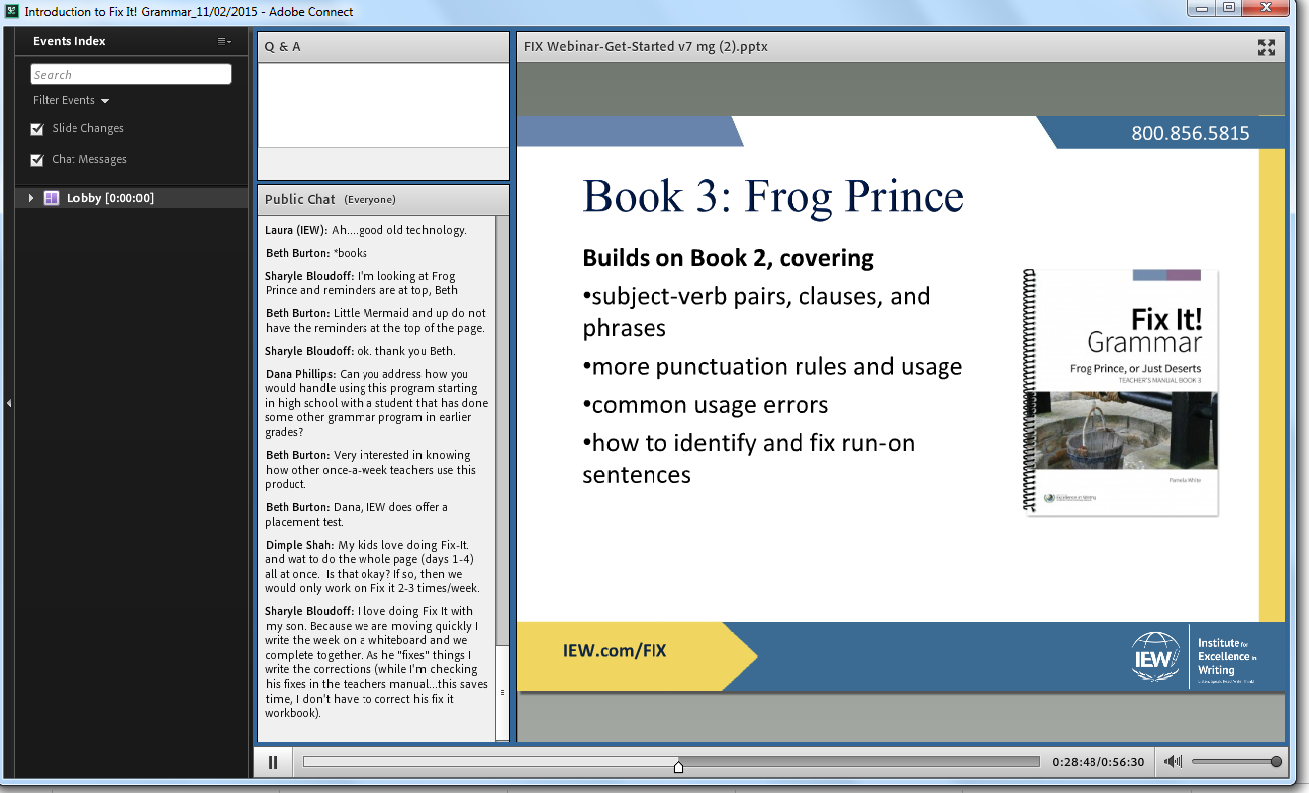Click the speaker icon to mute audio

1172,761
